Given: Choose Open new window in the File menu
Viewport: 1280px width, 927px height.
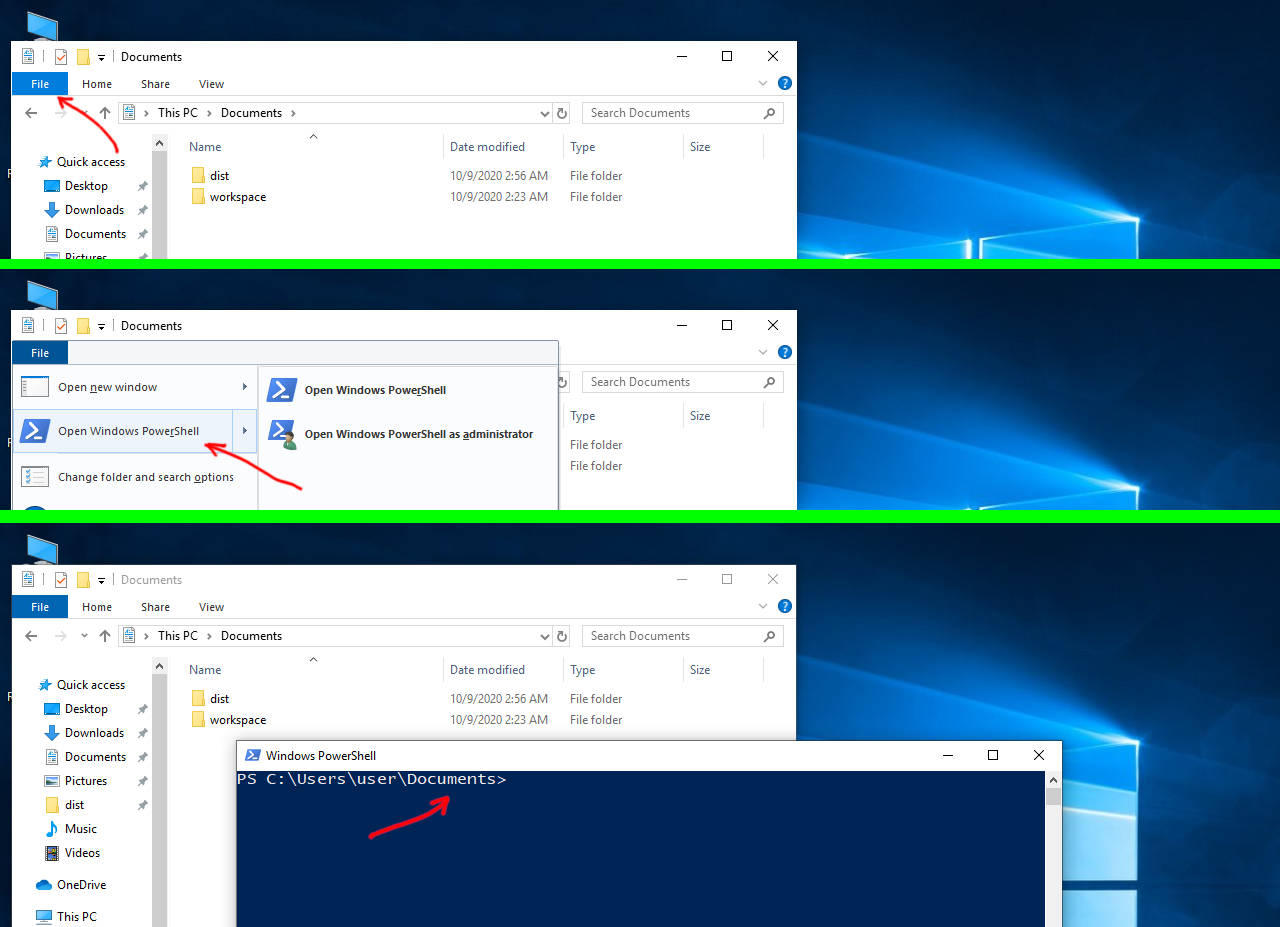Looking at the screenshot, I should pyautogui.click(x=108, y=387).
